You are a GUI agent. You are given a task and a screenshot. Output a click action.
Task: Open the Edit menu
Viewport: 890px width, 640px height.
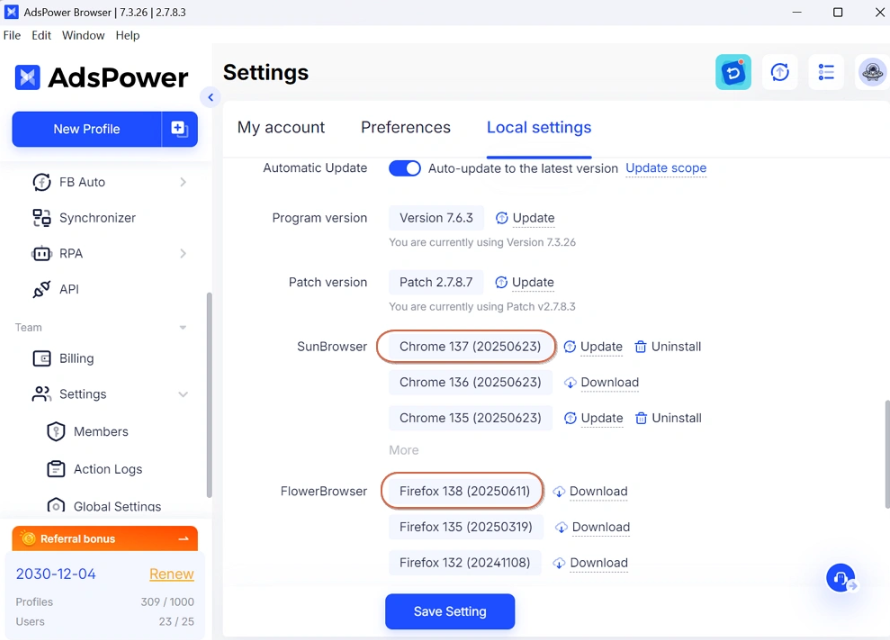41,35
